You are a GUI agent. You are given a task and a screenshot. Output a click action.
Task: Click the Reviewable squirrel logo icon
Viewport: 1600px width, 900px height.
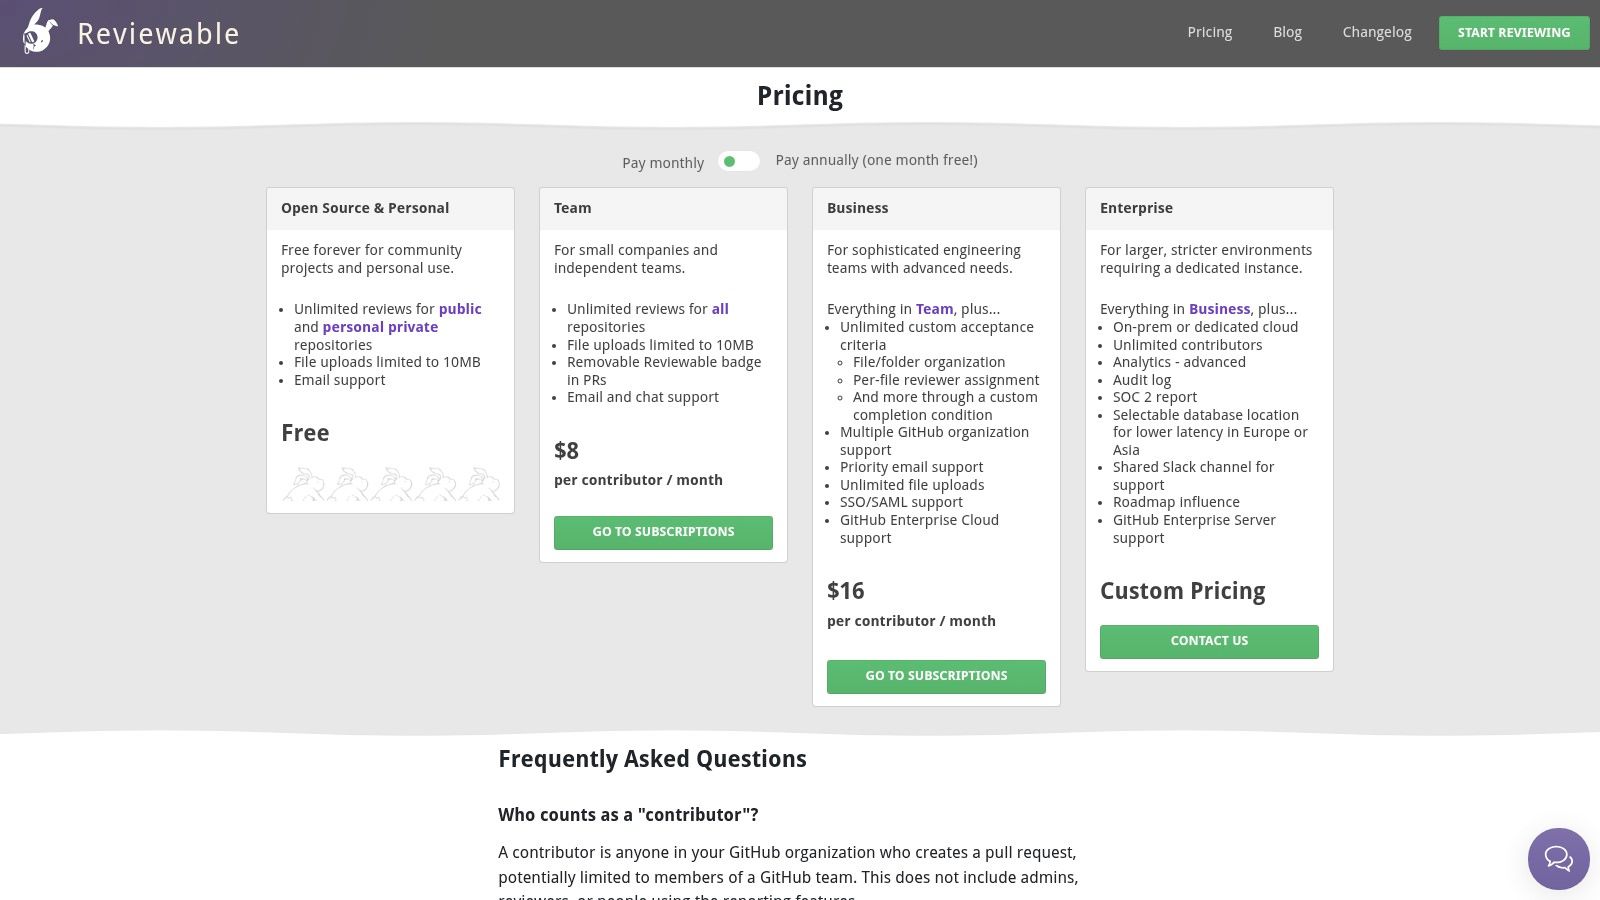pyautogui.click(x=40, y=32)
